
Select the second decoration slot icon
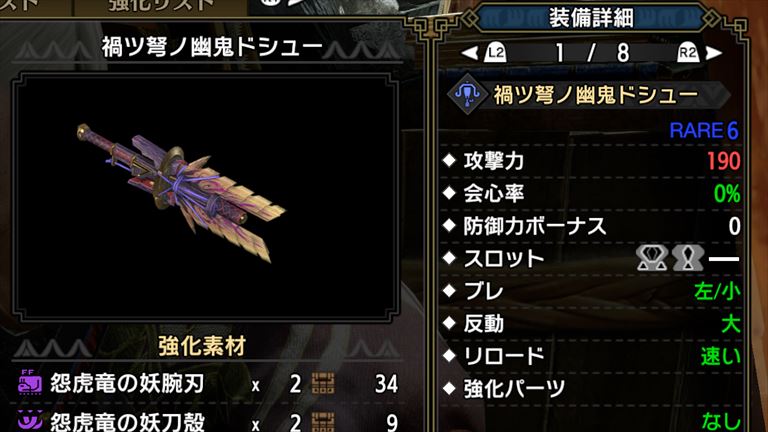tap(688, 258)
